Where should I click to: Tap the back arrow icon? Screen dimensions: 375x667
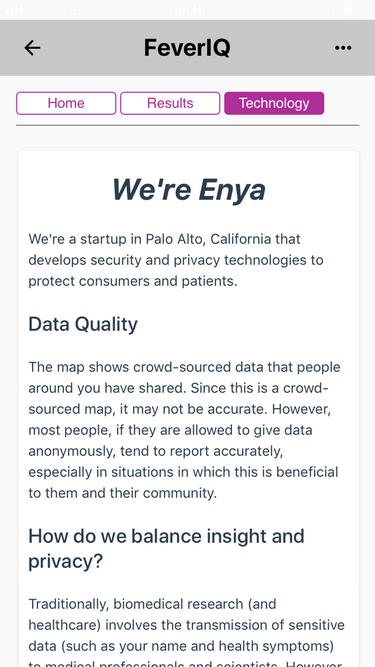coord(32,48)
